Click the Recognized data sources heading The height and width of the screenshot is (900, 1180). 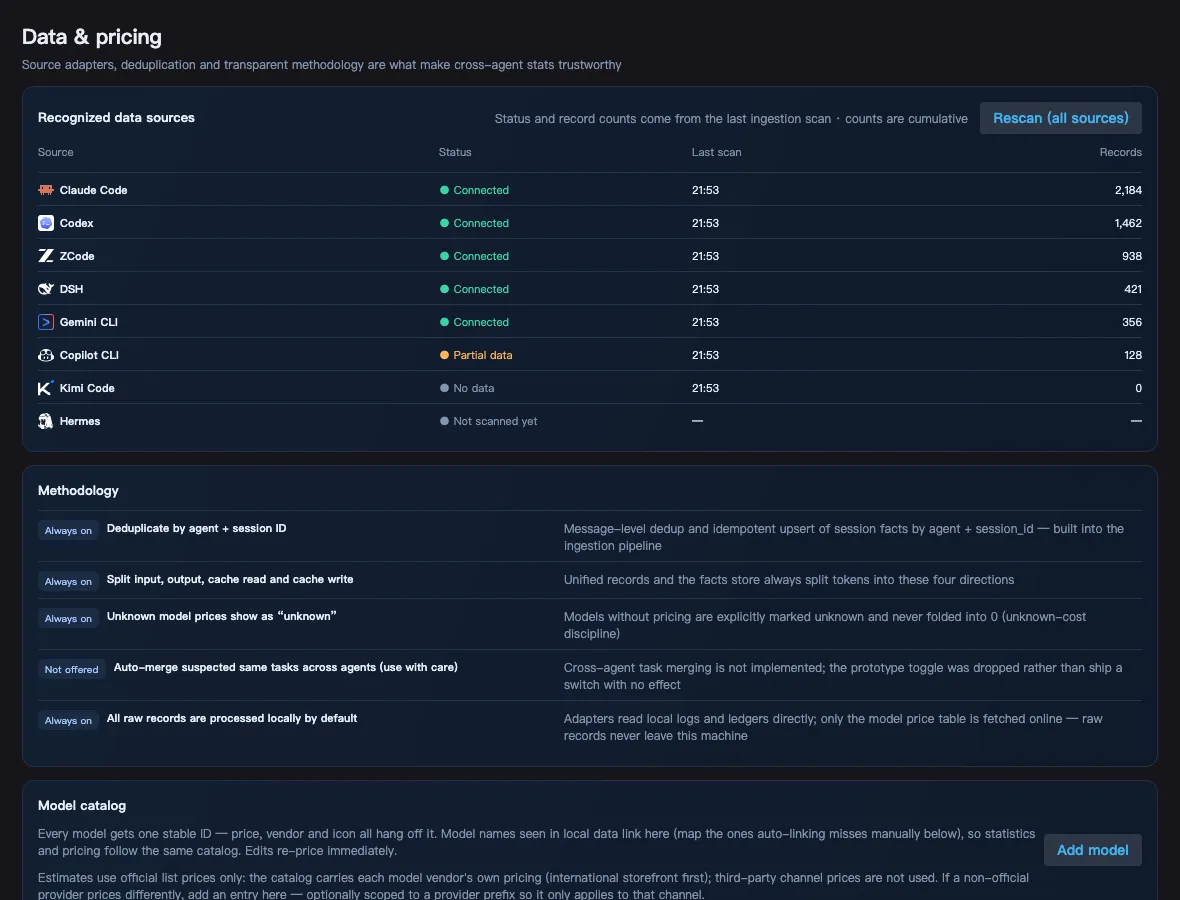(116, 117)
